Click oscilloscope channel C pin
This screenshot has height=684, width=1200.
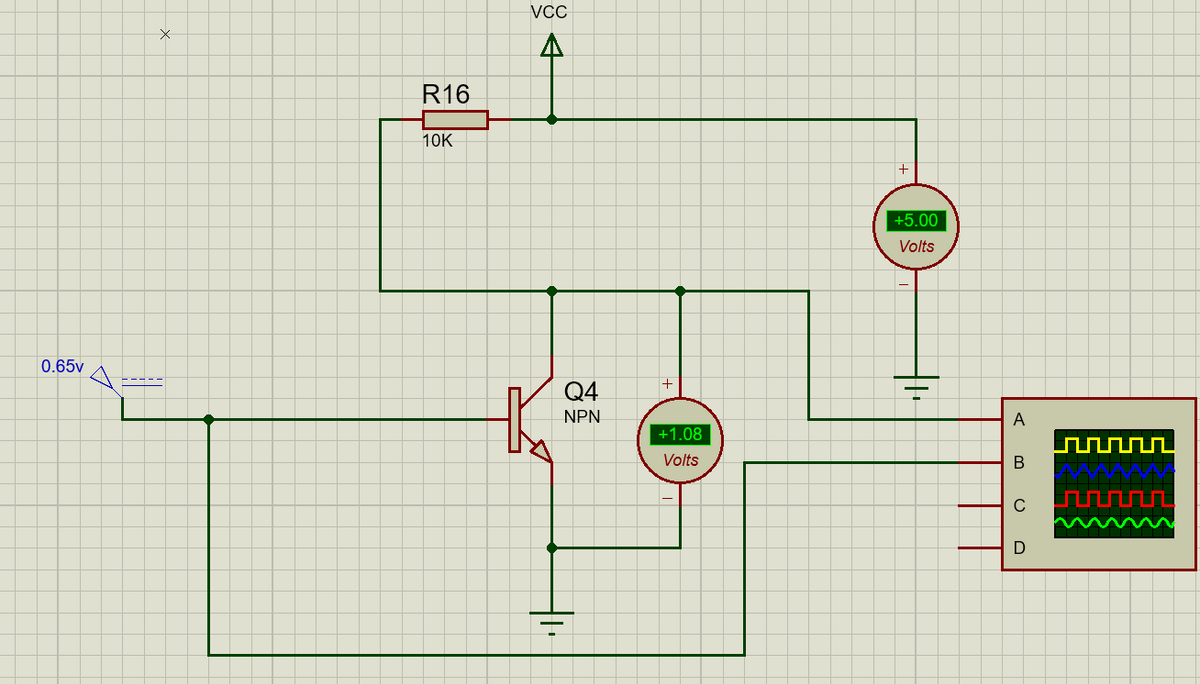tap(980, 506)
